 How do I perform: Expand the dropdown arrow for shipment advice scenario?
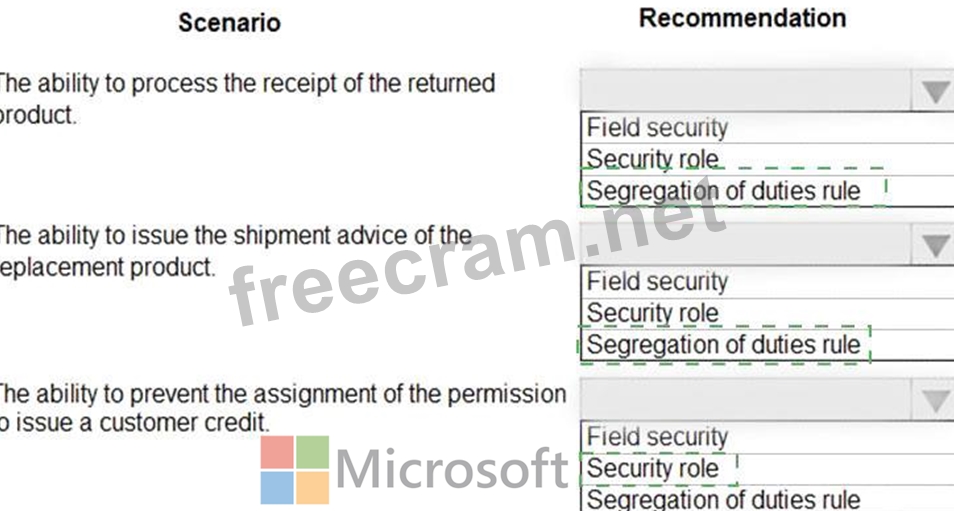tap(935, 246)
